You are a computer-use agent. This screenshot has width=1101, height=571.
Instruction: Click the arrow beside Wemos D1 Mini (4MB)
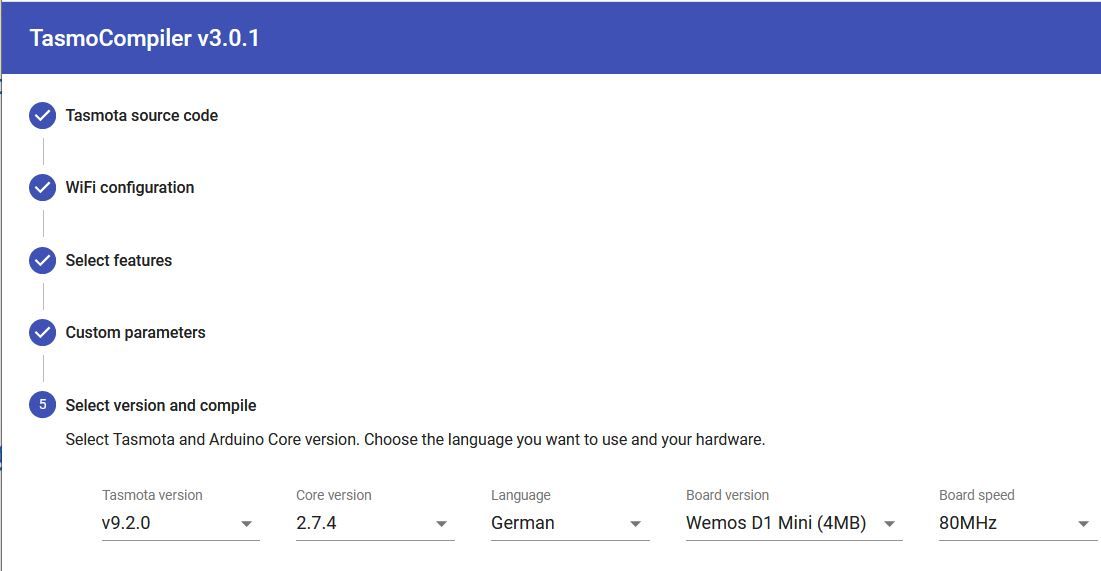pyautogui.click(x=889, y=524)
